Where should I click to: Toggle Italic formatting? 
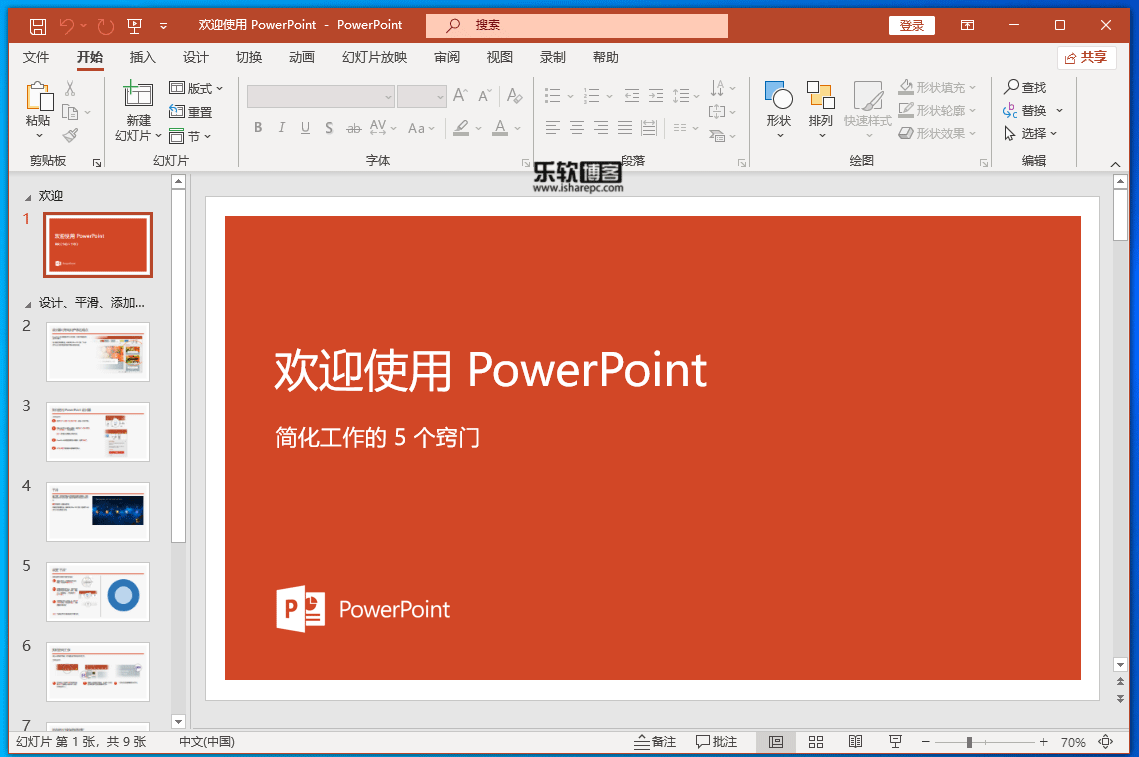coord(282,128)
